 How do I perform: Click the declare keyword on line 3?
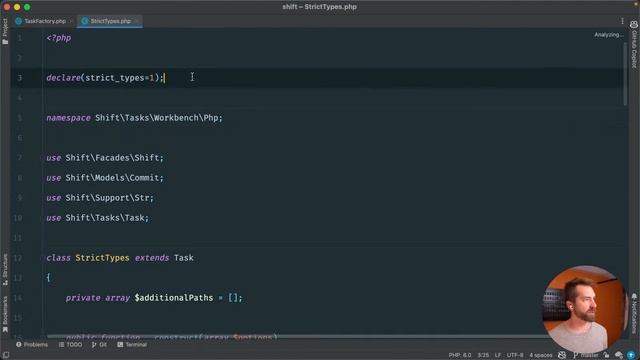pyautogui.click(x=63, y=78)
